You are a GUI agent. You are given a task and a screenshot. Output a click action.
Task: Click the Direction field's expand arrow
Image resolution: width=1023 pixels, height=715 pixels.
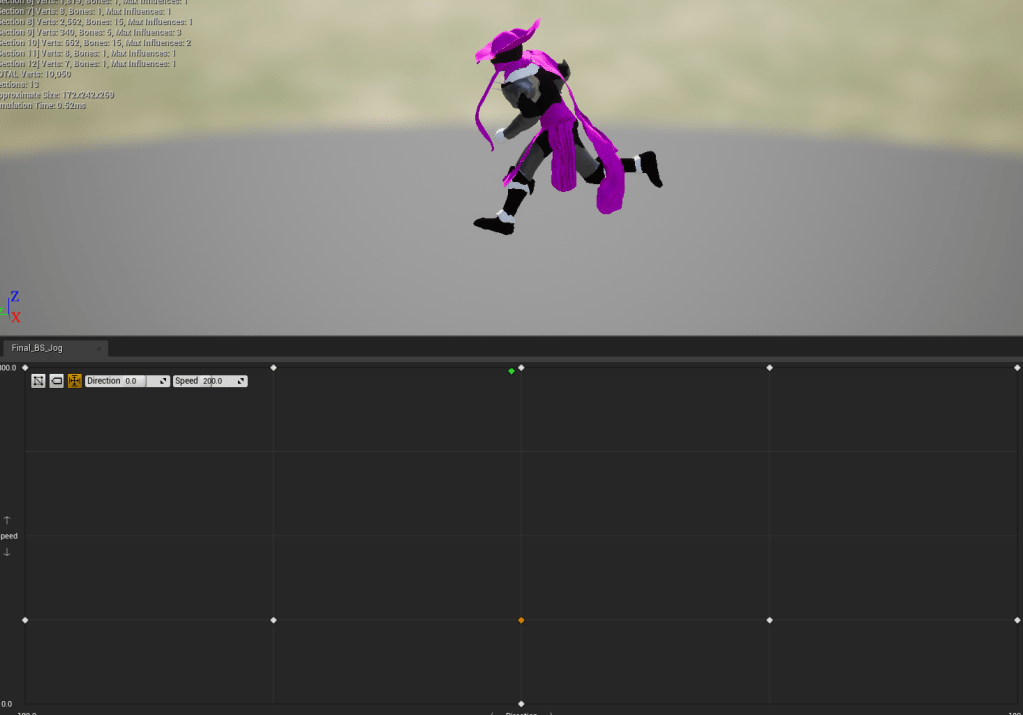tap(164, 381)
